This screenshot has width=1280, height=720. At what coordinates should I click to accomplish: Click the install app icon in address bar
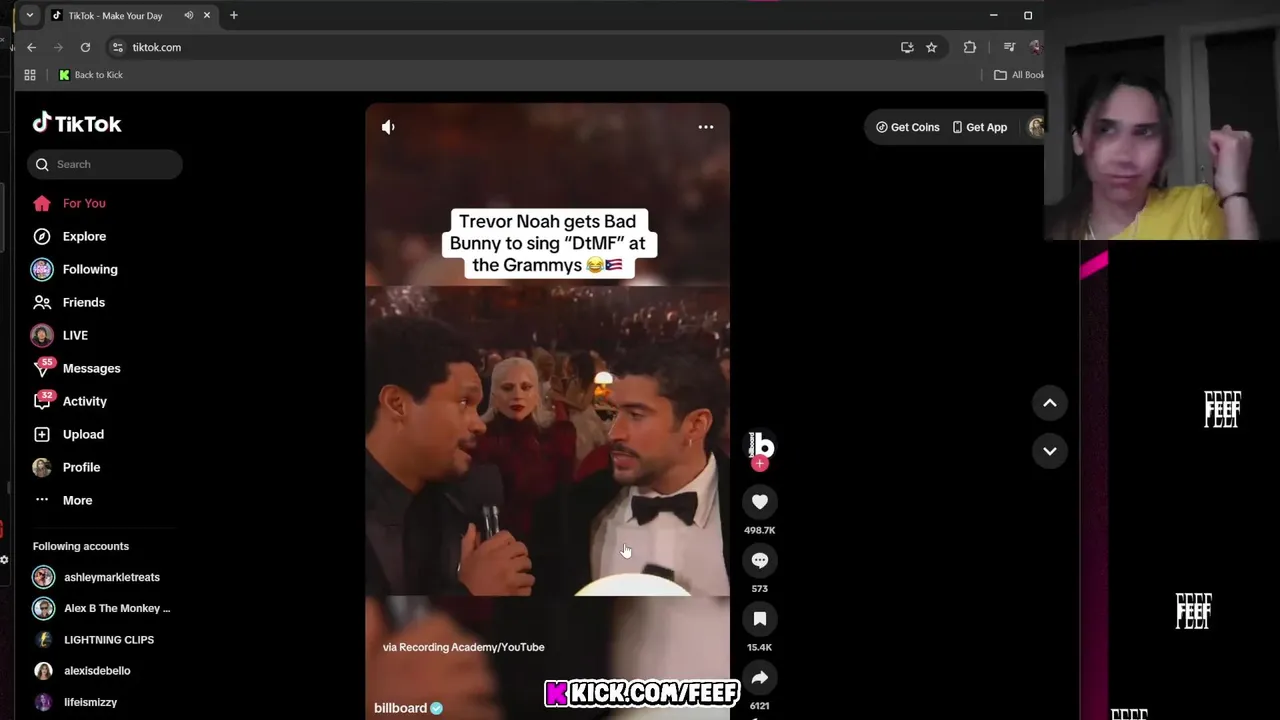[x=907, y=47]
